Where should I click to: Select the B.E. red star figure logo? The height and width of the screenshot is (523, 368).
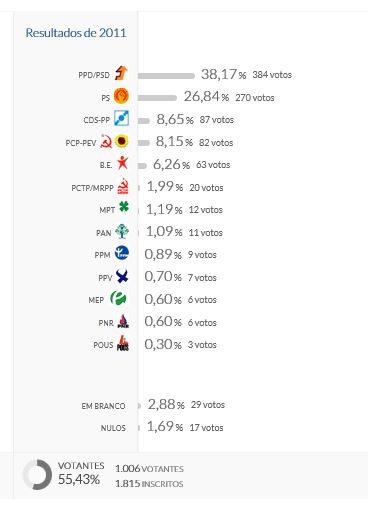click(122, 163)
